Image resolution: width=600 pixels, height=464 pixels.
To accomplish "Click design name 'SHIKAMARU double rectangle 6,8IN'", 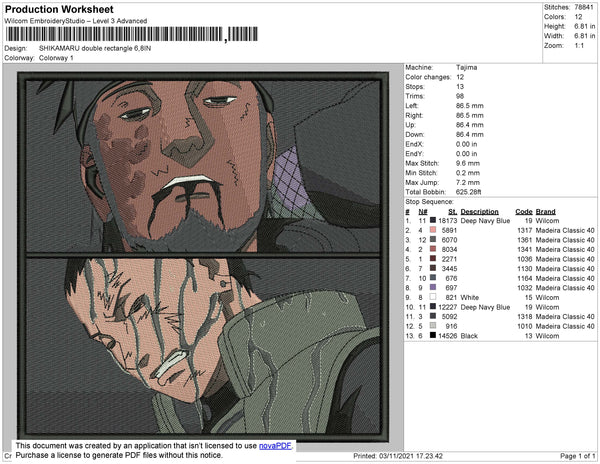I will coord(95,49).
